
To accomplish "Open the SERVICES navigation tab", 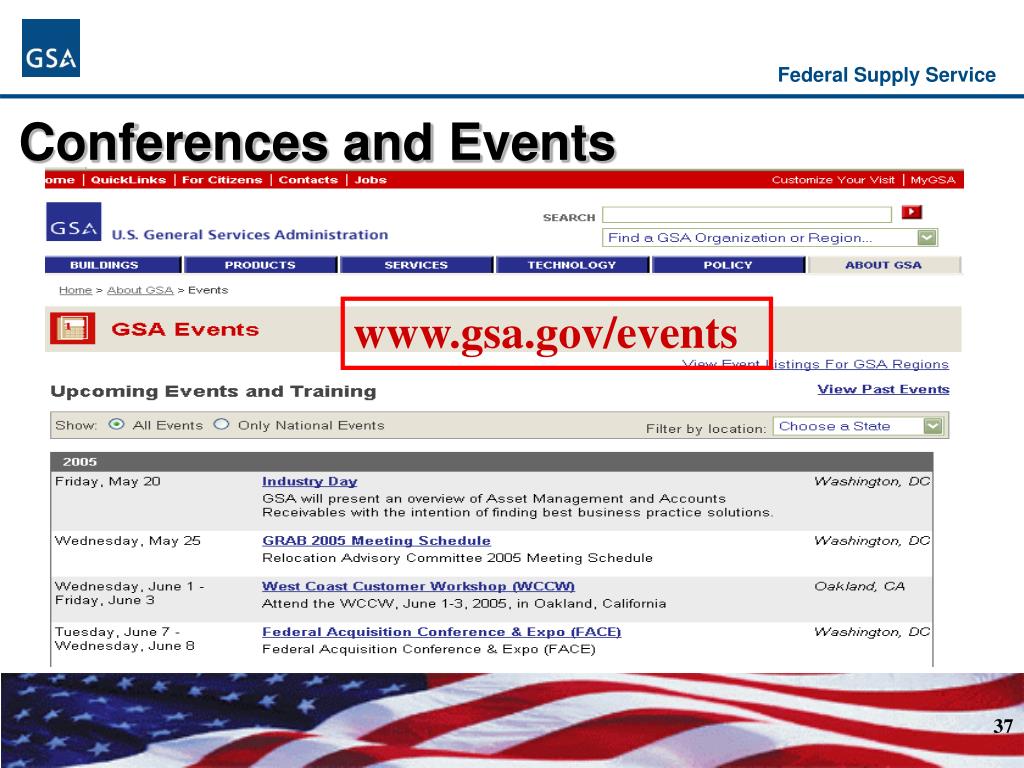I will [x=416, y=265].
